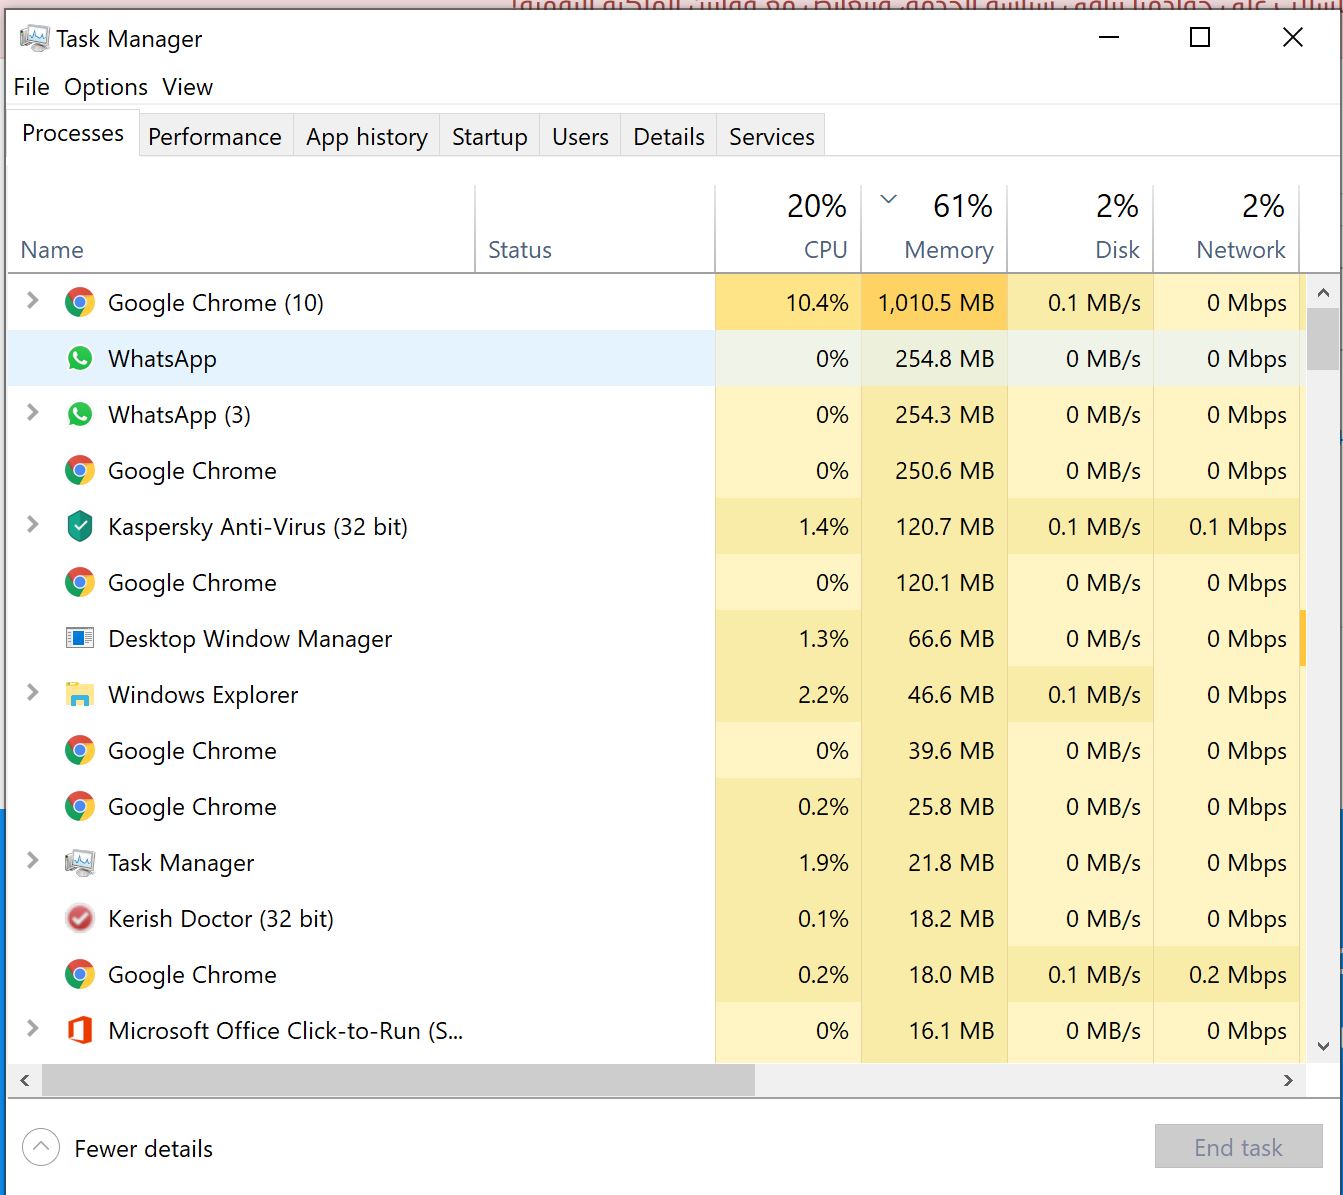Screen dimensions: 1343x1195
Task: Click the Task Manager process row icon
Action: click(80, 862)
